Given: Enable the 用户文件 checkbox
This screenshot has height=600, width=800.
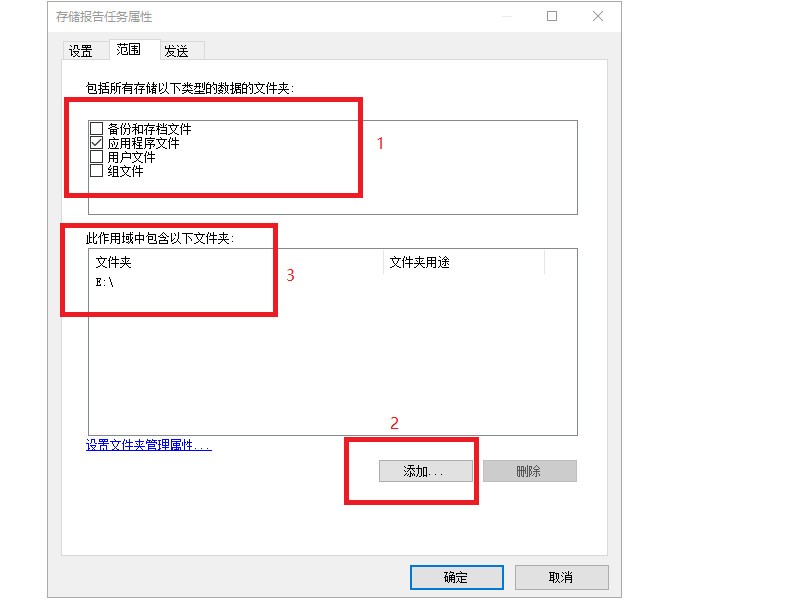Looking at the screenshot, I should click(x=96, y=156).
